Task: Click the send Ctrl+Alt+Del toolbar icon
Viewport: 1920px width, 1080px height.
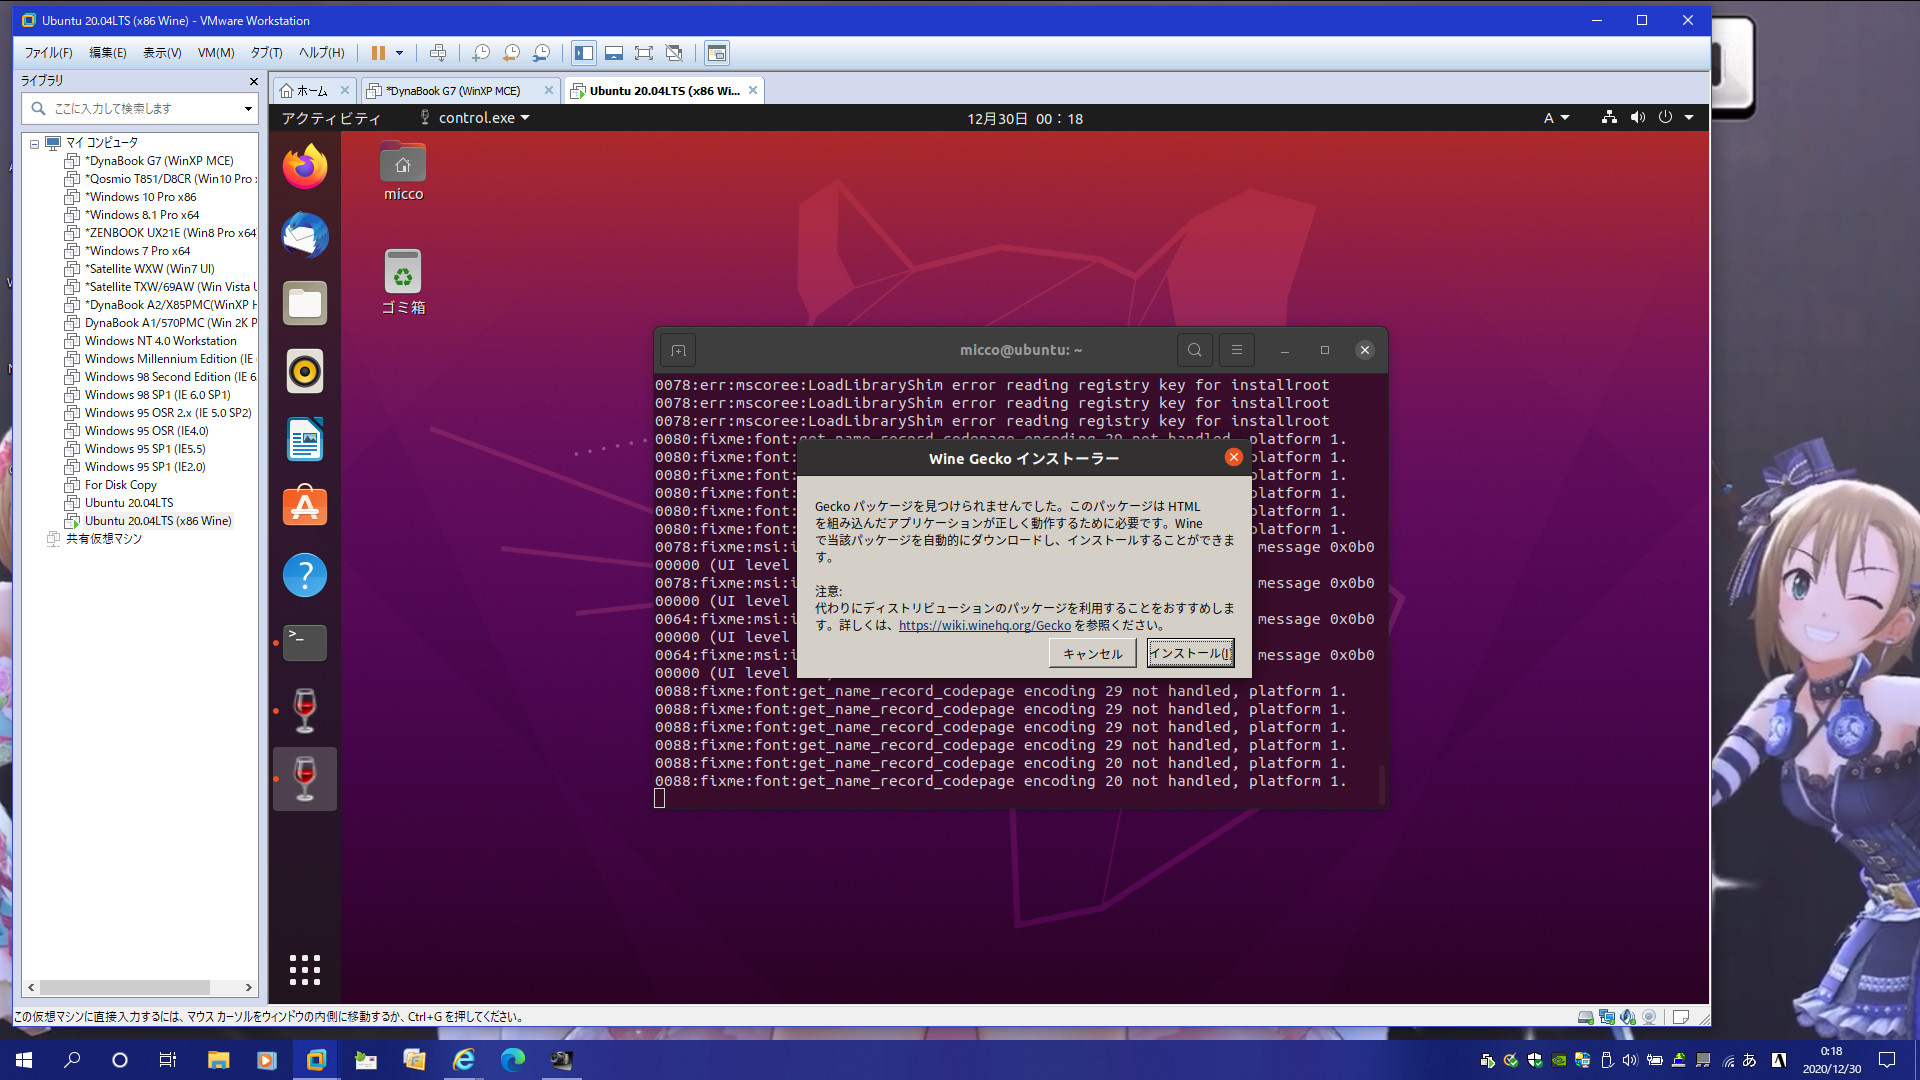Action: coord(438,53)
